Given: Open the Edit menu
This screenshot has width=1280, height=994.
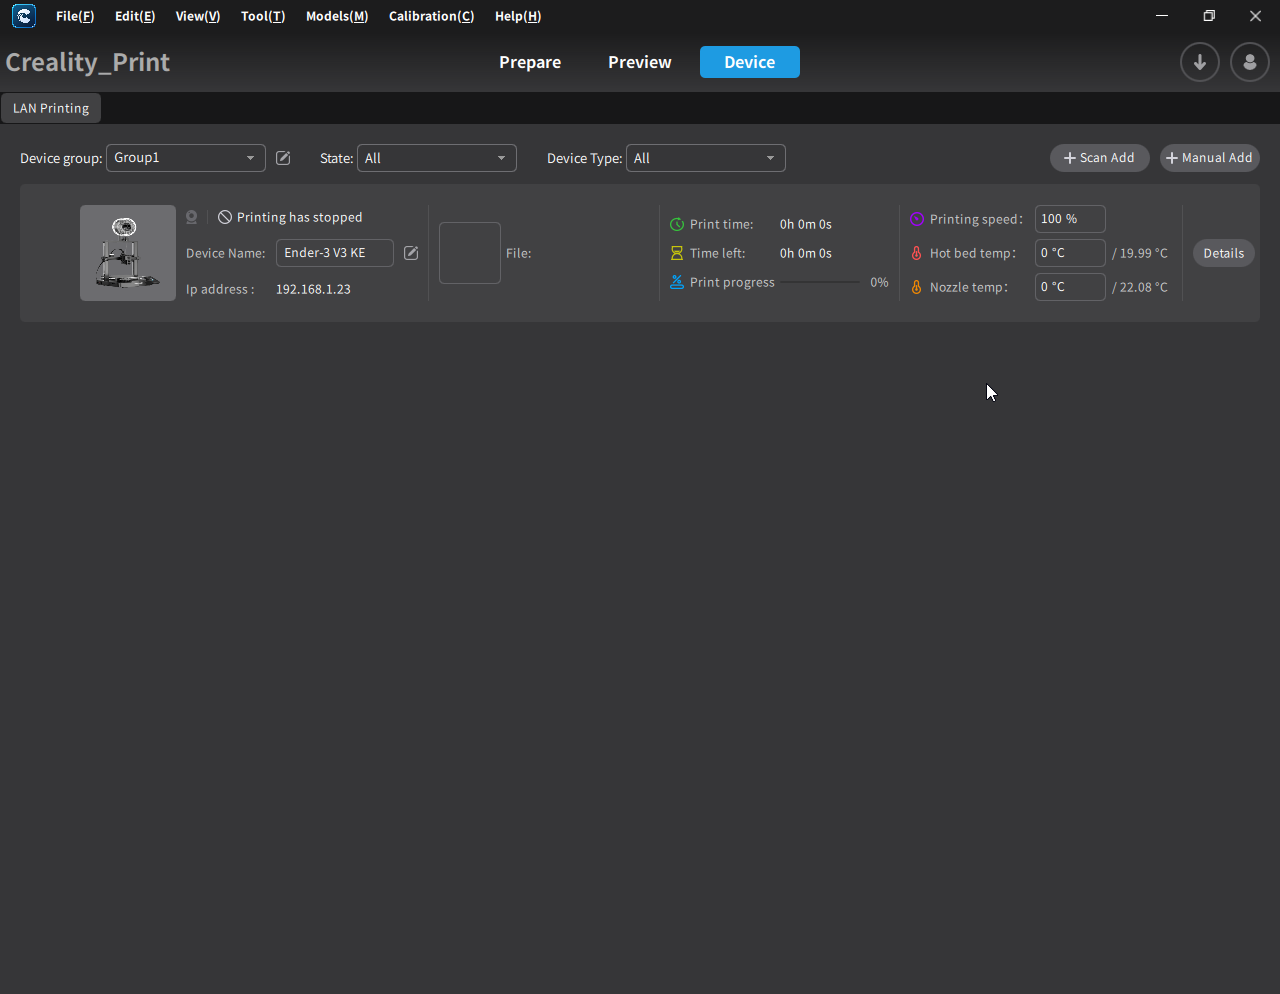Looking at the screenshot, I should coord(135,16).
